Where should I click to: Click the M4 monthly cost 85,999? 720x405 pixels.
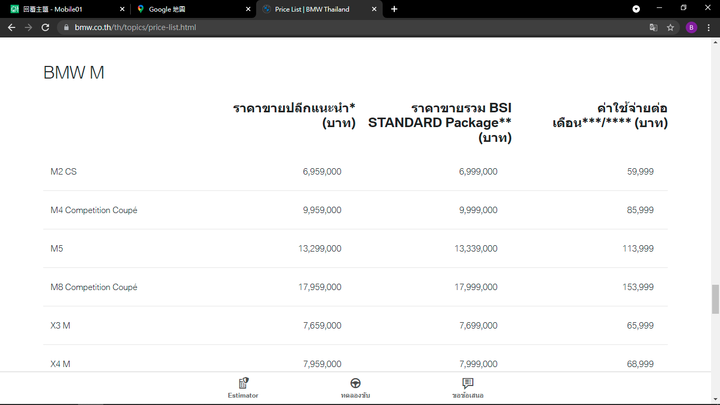point(640,210)
